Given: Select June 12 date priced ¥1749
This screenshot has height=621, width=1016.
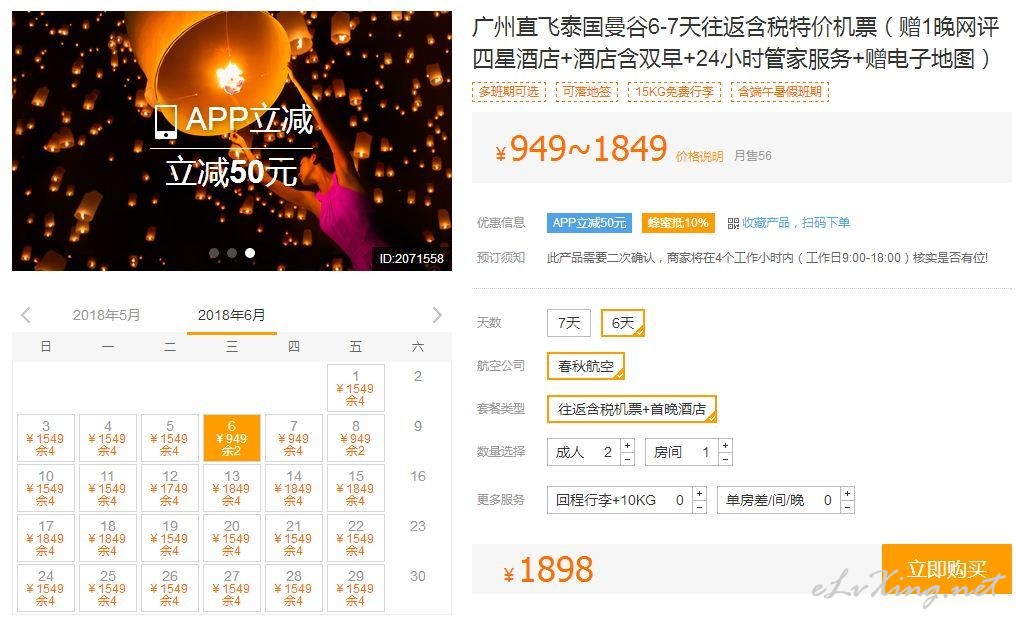Looking at the screenshot, I should tap(170, 488).
